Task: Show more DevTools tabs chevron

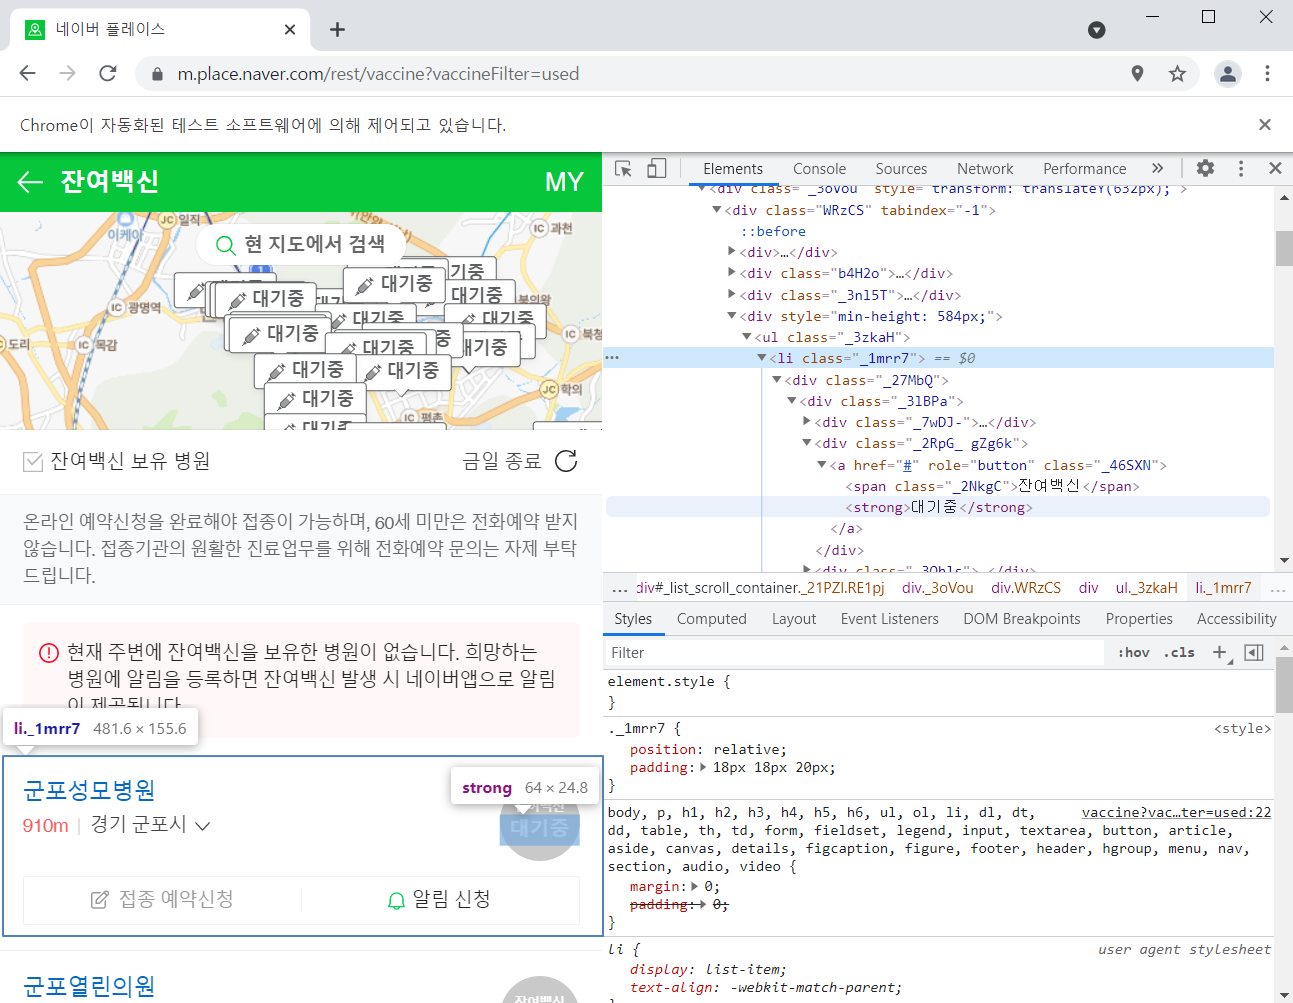Action: (1157, 169)
